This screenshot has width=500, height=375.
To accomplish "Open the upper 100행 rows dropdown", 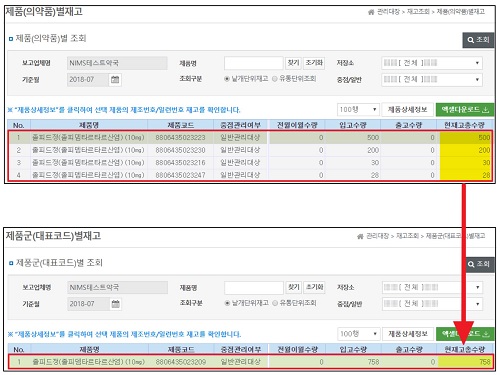I will [358, 109].
